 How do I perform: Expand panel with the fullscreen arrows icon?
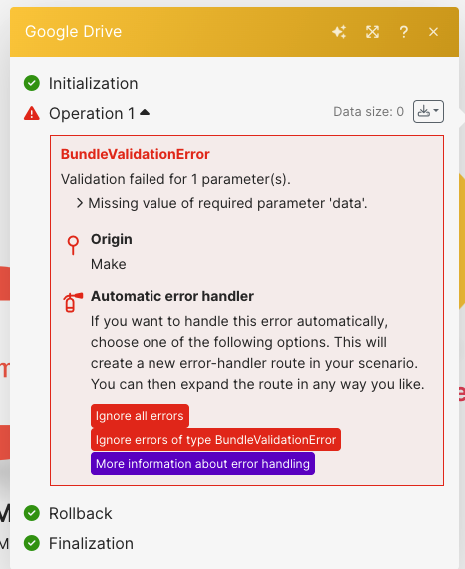372,32
